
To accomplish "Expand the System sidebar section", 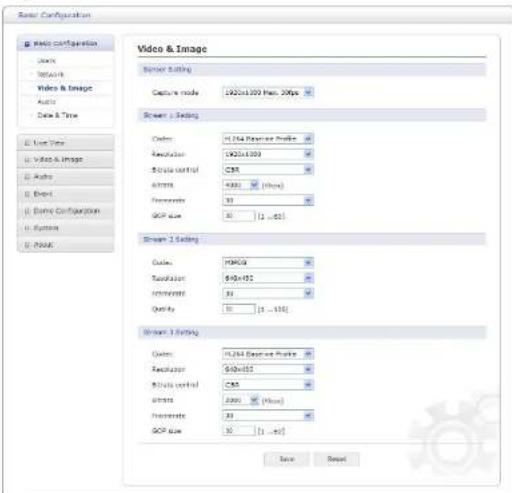I will [65, 228].
